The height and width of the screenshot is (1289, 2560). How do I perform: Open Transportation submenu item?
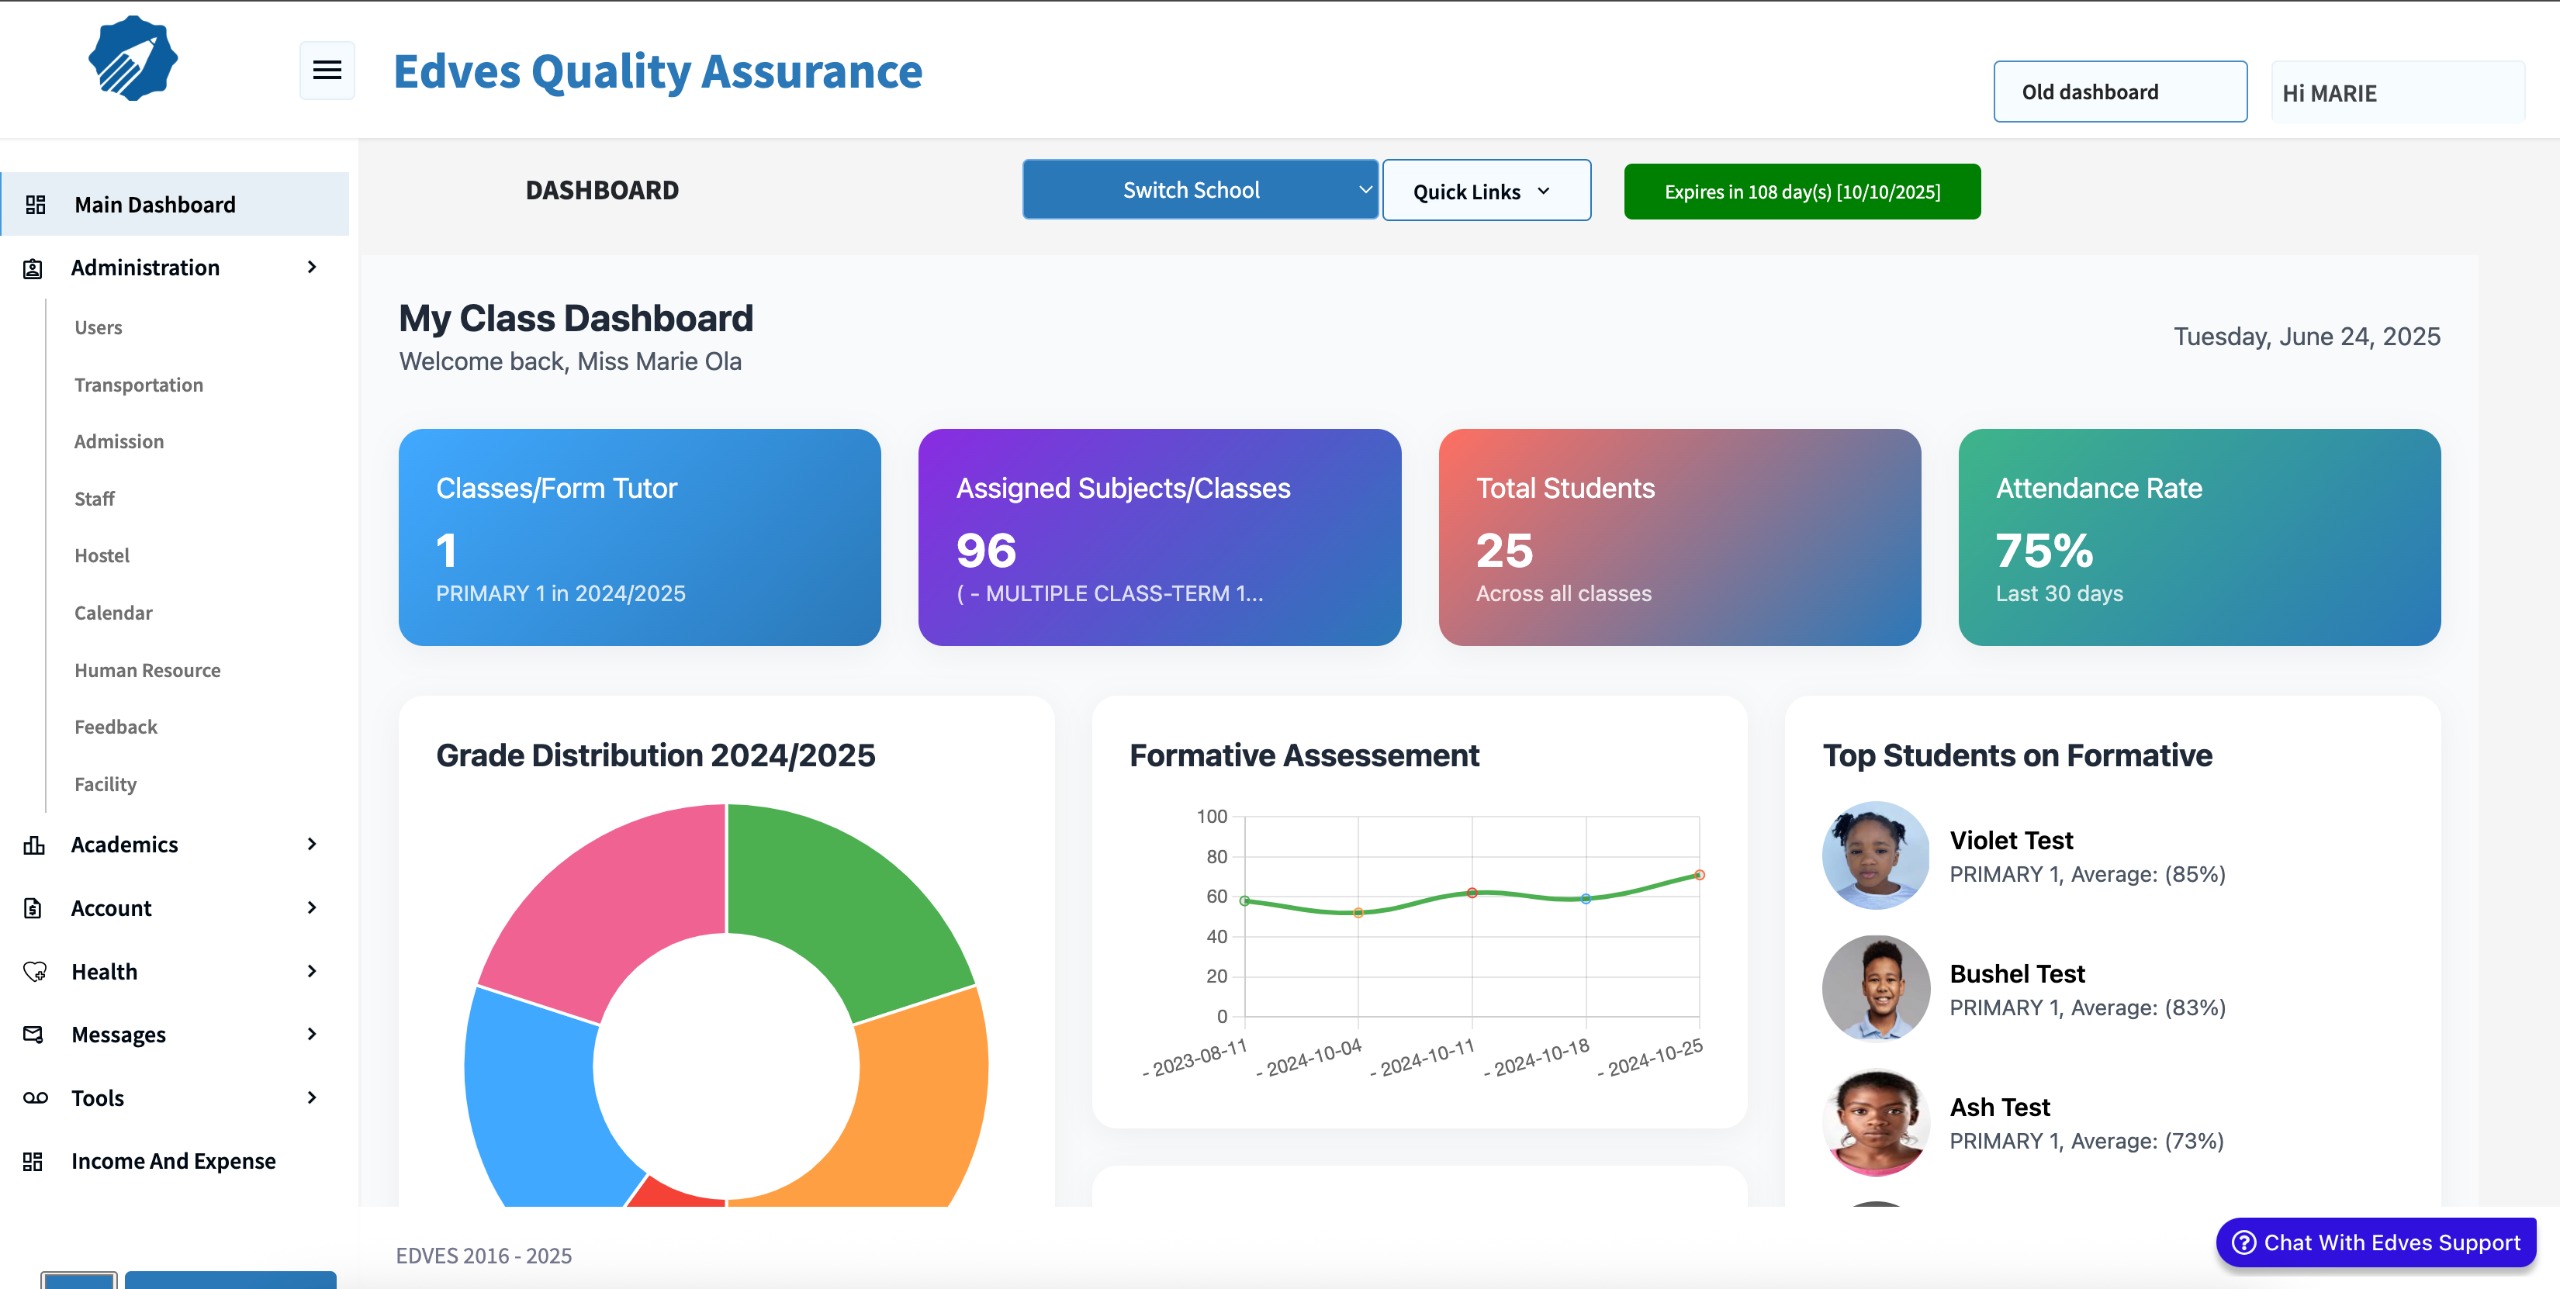pyautogui.click(x=139, y=385)
